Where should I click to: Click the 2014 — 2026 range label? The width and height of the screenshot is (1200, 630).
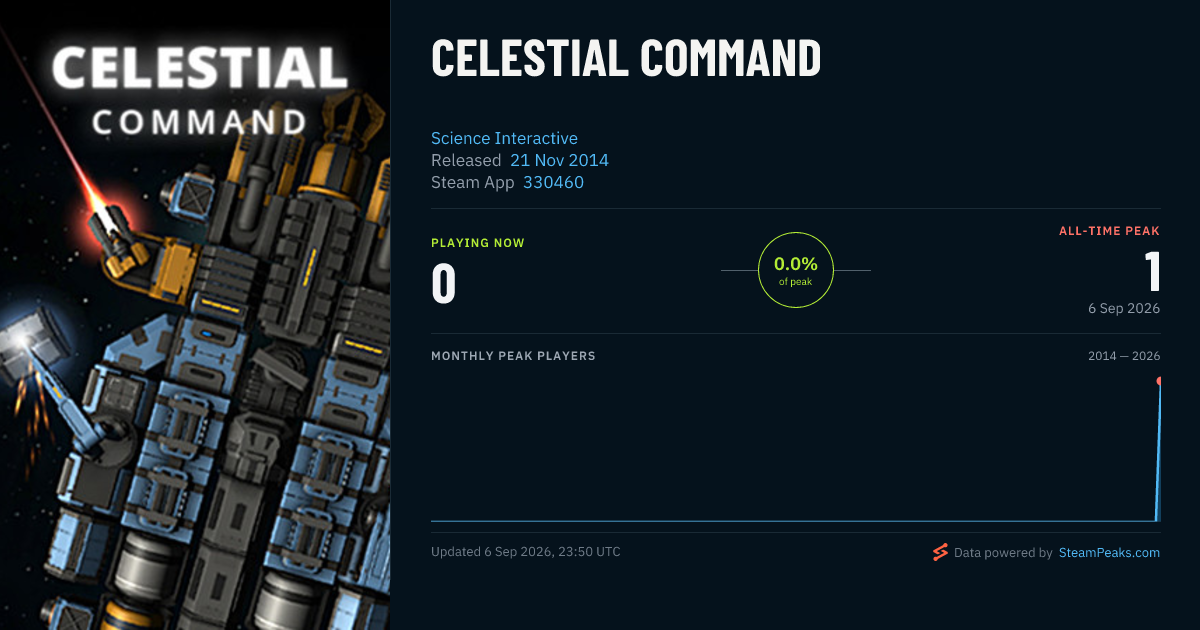tap(1124, 356)
